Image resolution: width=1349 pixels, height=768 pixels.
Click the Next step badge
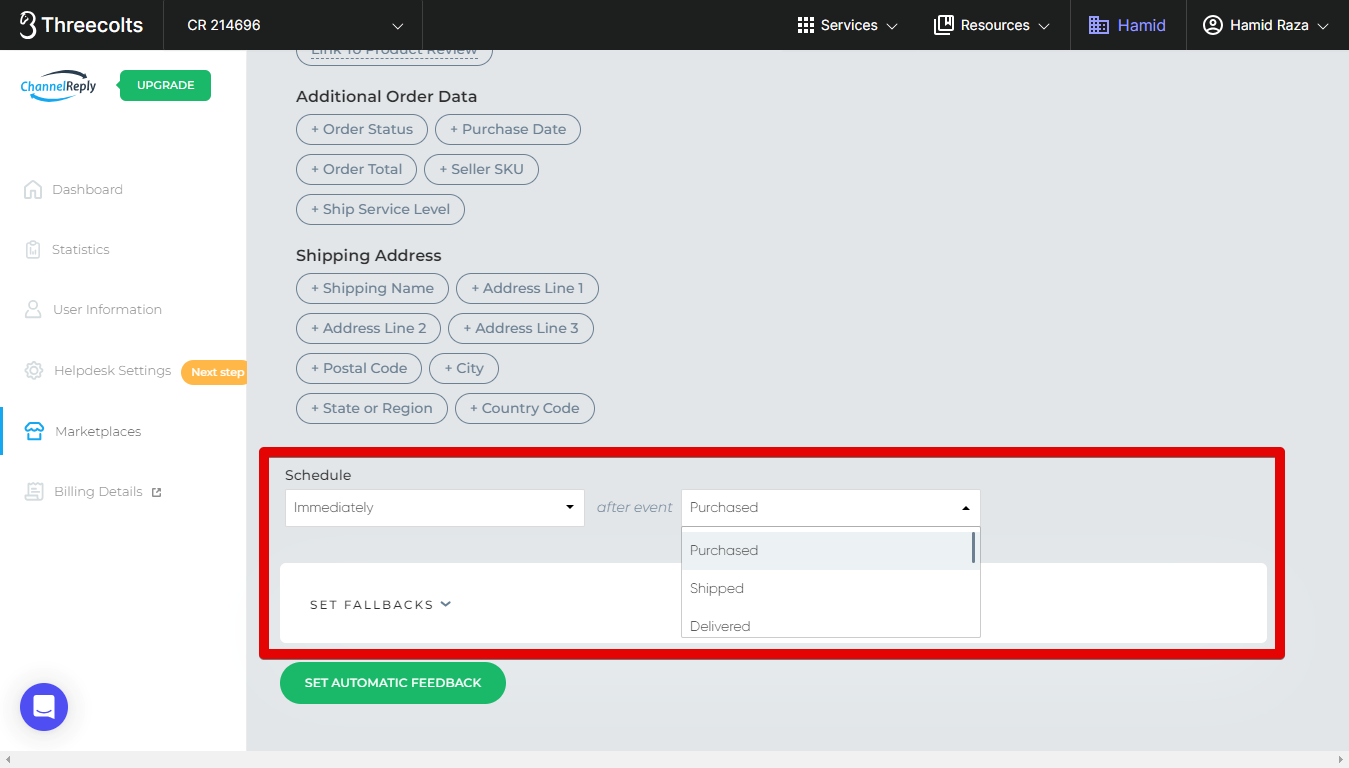point(214,372)
